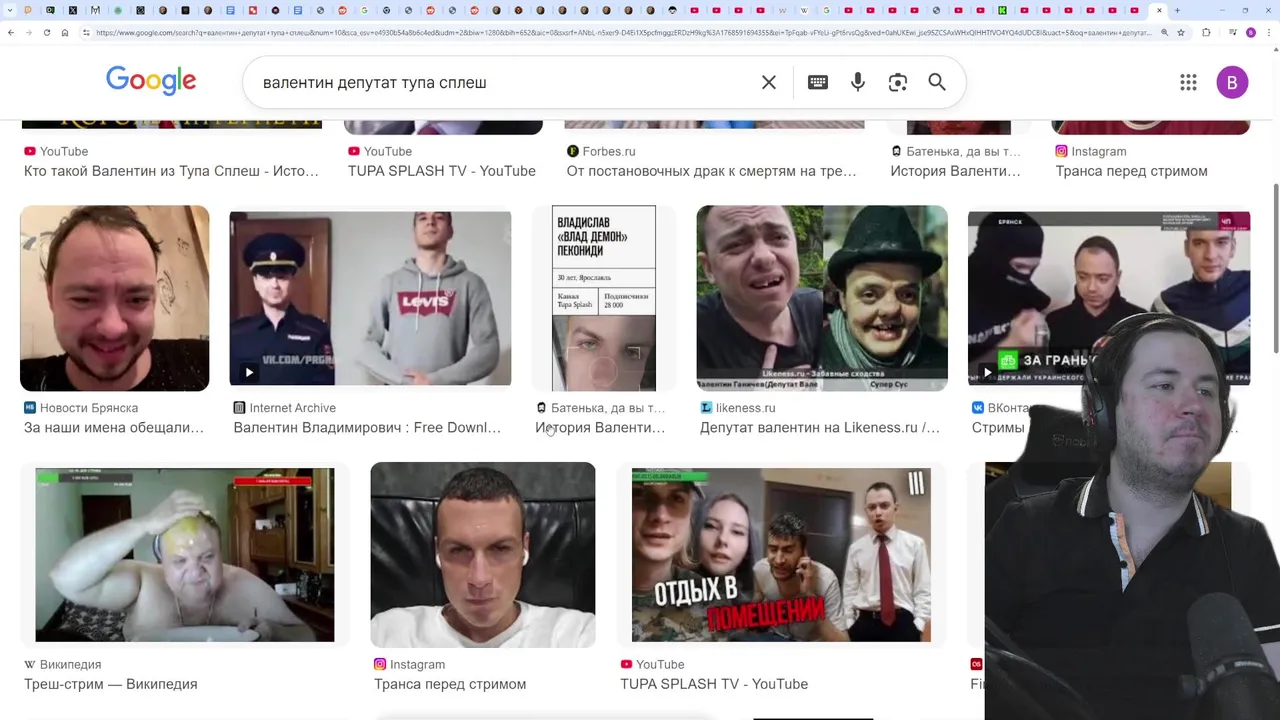The image size is (1280, 720).
Task: Open 'Валентин Владимирович : Free Downl...' result
Action: click(367, 428)
